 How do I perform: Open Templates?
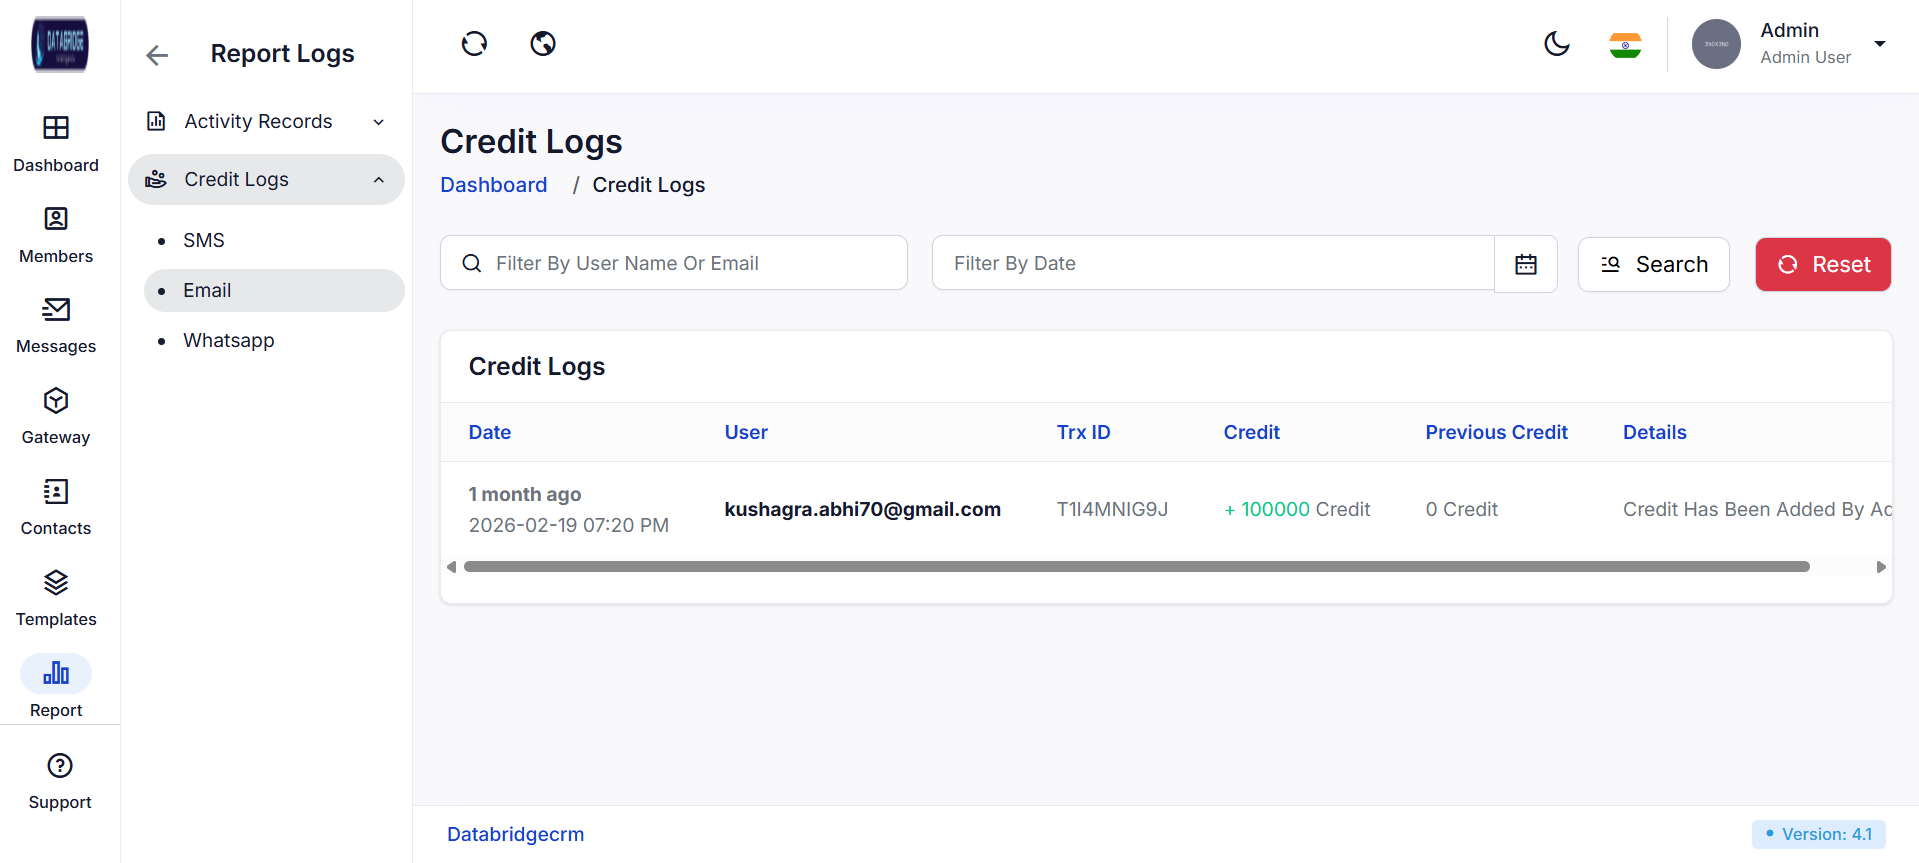pos(56,599)
